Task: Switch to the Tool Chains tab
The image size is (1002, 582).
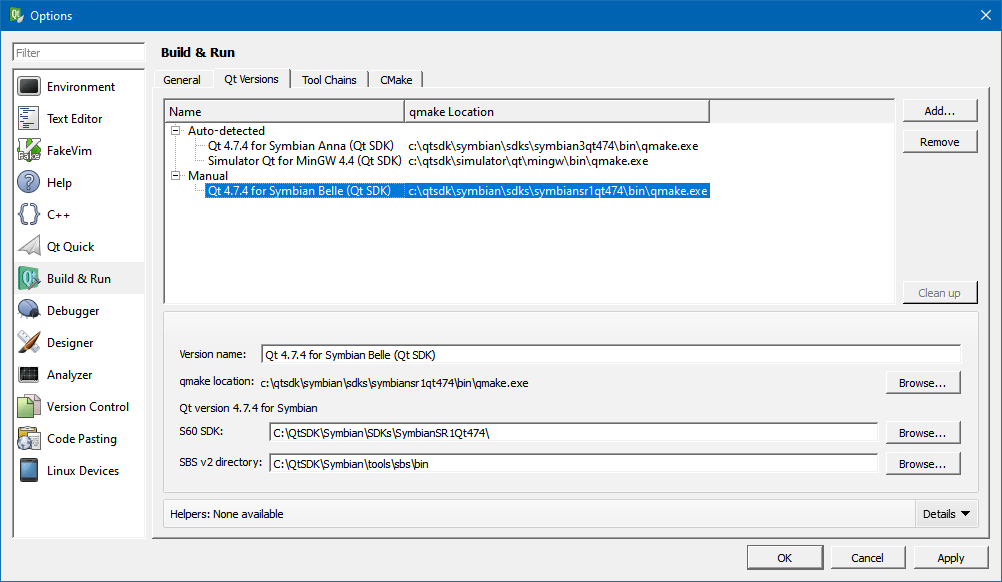Action: point(329,80)
